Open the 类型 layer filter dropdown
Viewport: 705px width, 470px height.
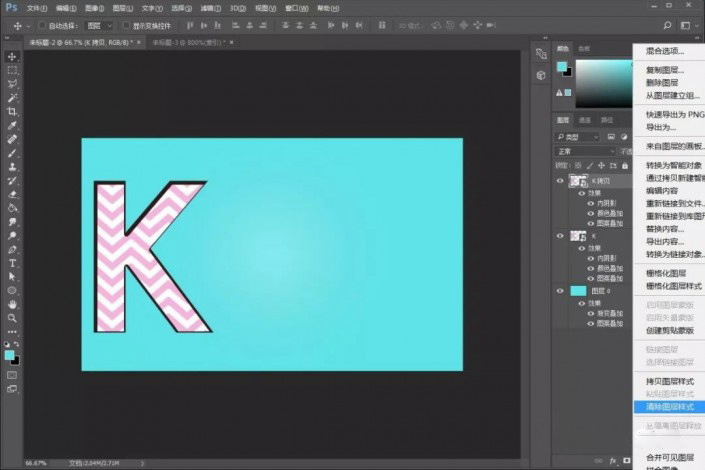(x=577, y=137)
